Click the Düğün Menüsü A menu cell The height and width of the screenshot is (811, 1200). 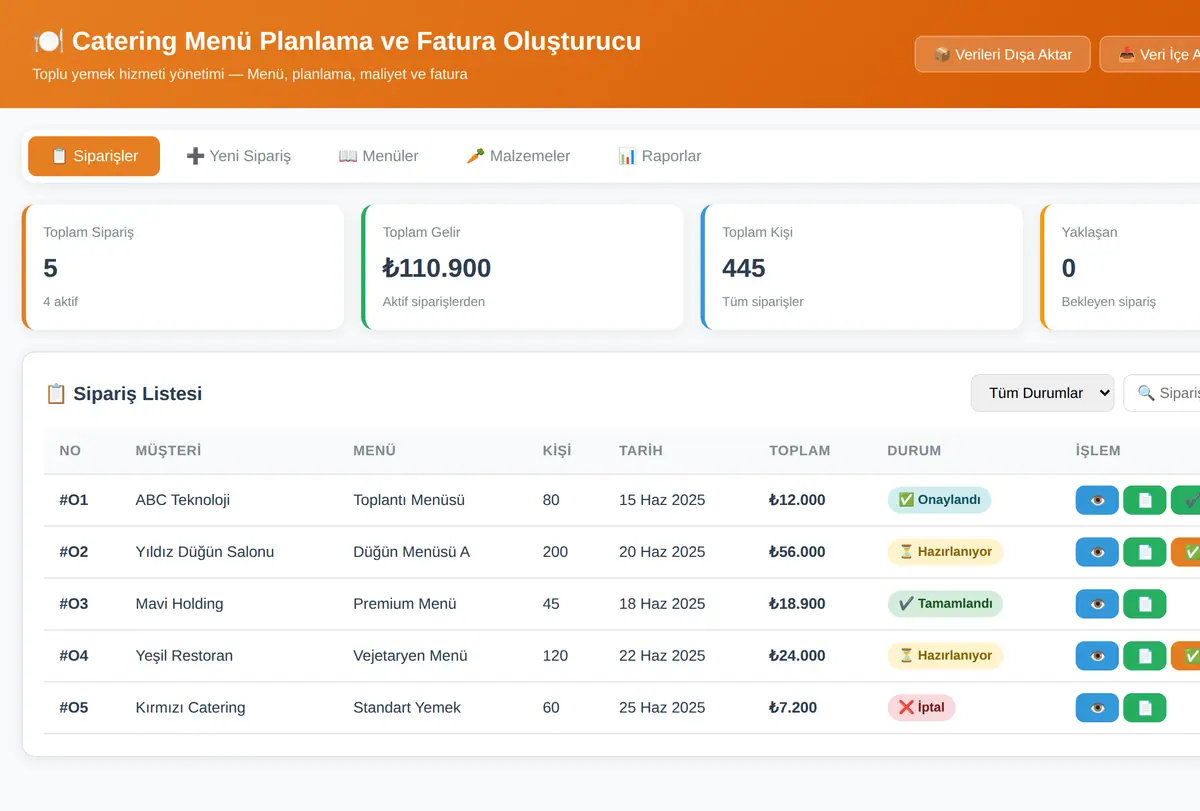pos(412,552)
